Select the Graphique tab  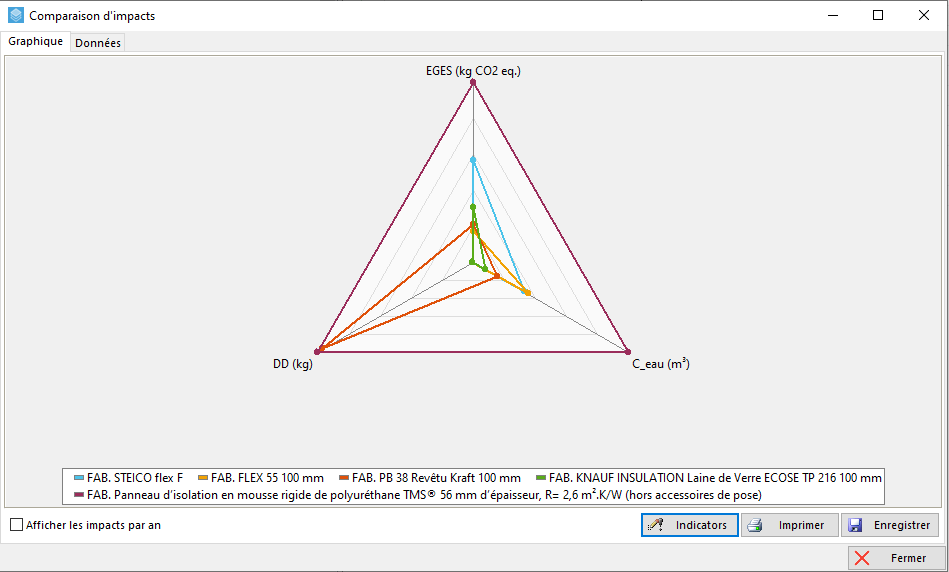click(x=35, y=41)
